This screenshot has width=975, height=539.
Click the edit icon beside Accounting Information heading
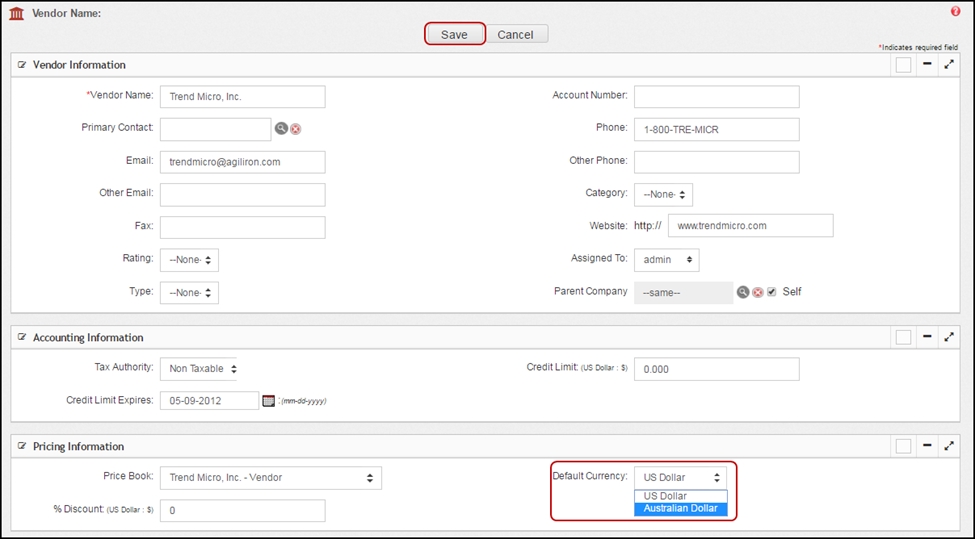[x=22, y=337]
